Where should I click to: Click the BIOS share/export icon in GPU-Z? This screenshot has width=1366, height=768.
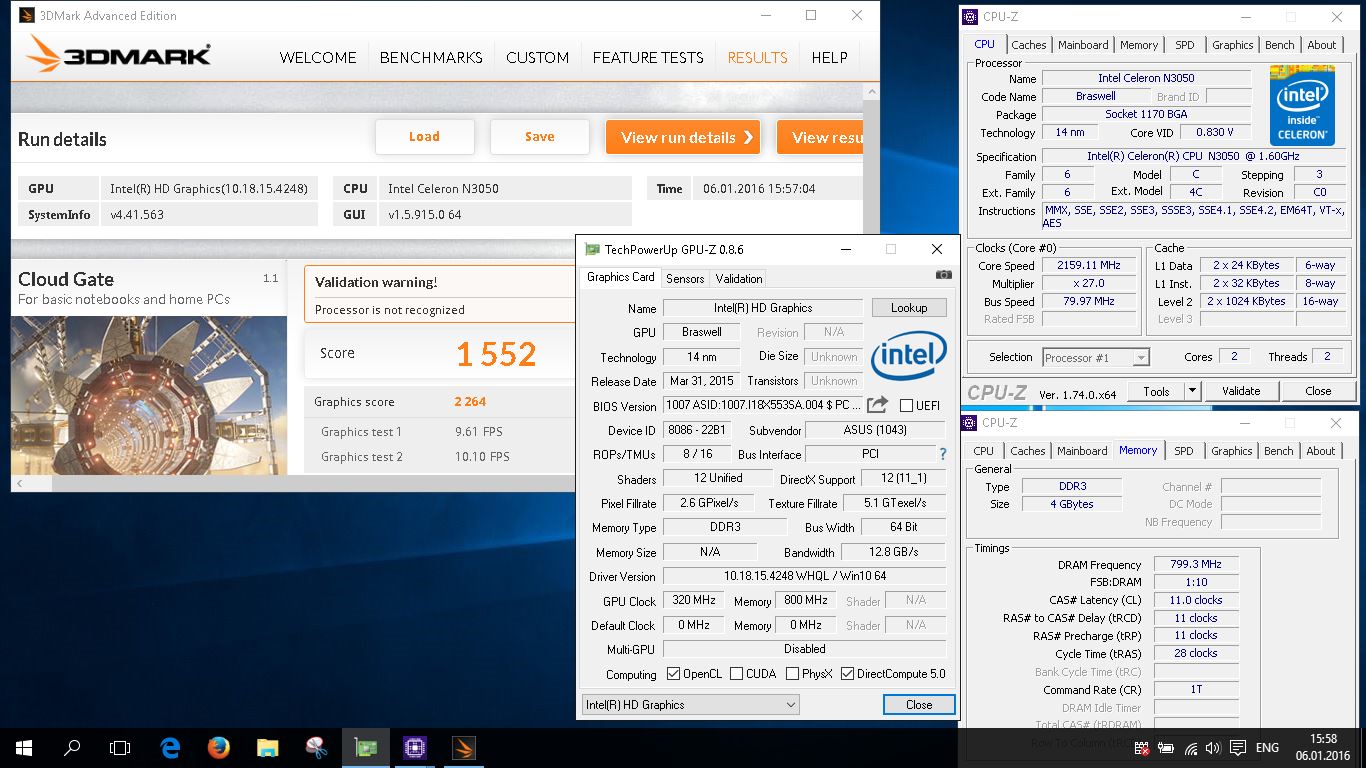pyautogui.click(x=877, y=404)
